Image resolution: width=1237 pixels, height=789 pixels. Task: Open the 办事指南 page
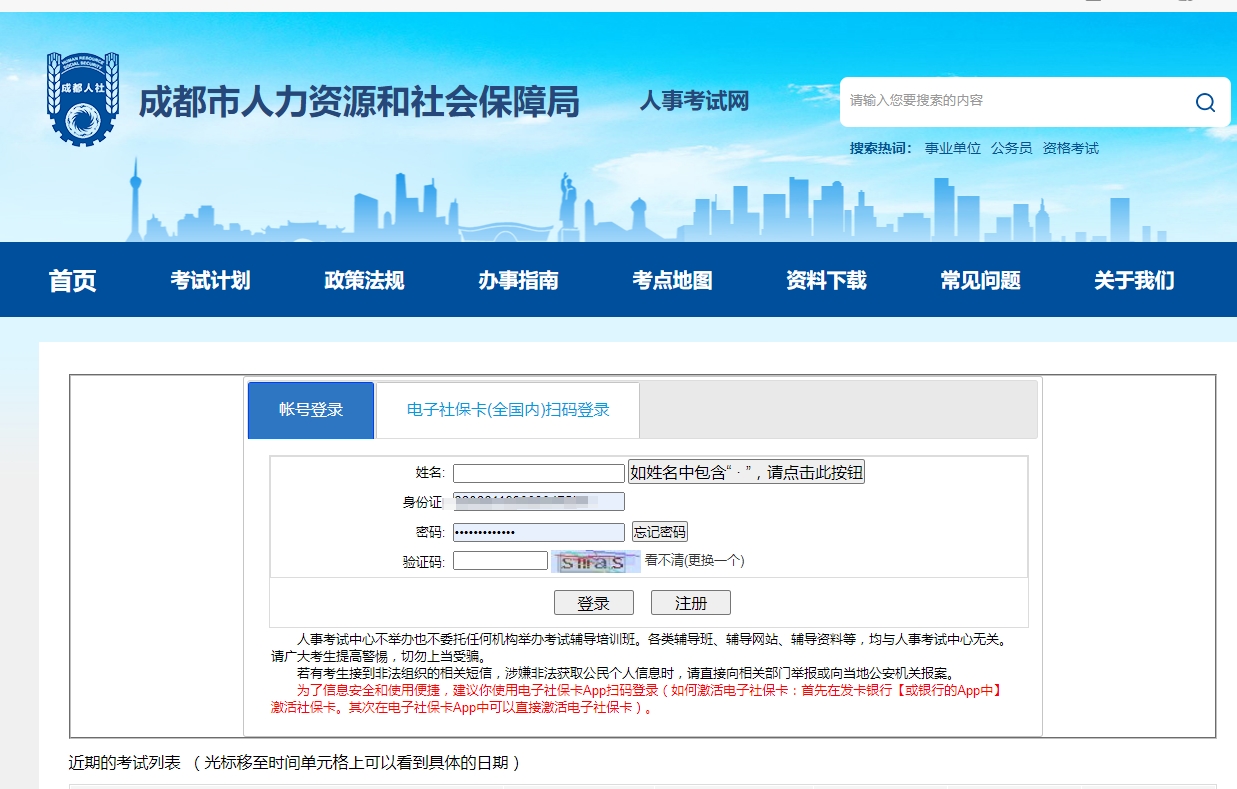click(518, 280)
